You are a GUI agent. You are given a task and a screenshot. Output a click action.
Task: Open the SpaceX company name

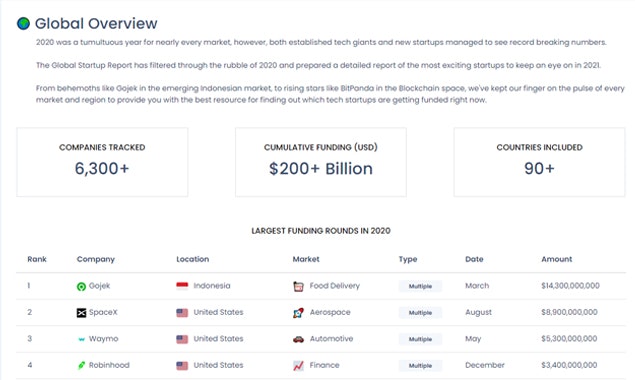click(x=103, y=312)
